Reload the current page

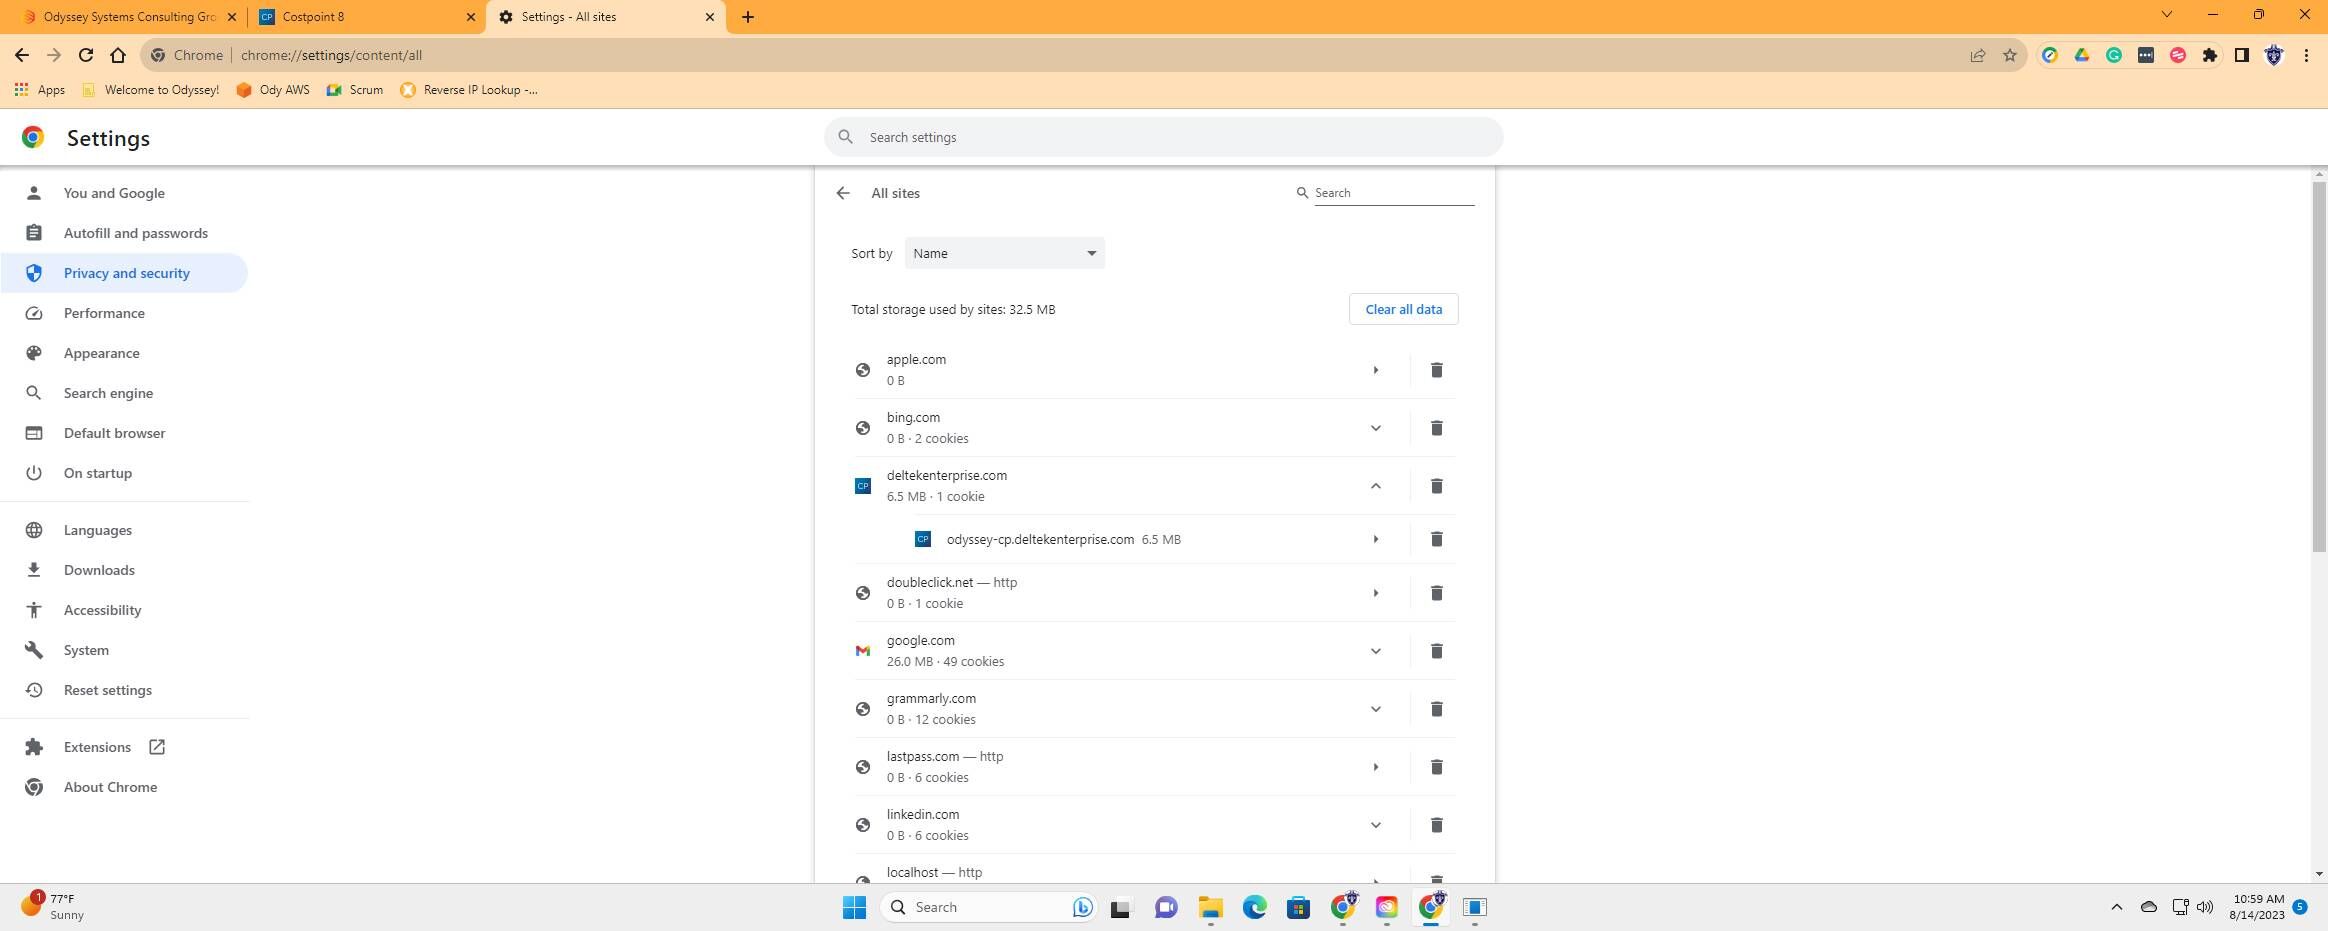(x=86, y=55)
